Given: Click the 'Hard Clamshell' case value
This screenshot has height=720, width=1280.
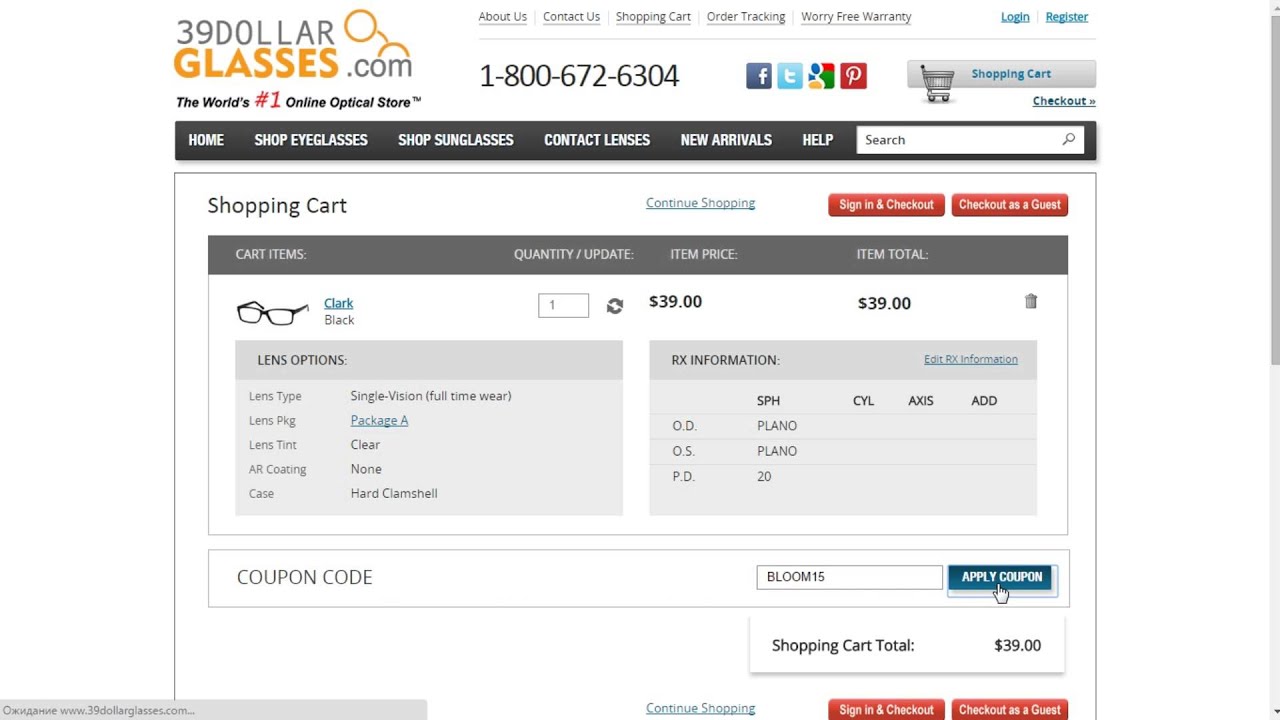Looking at the screenshot, I should click(394, 494).
